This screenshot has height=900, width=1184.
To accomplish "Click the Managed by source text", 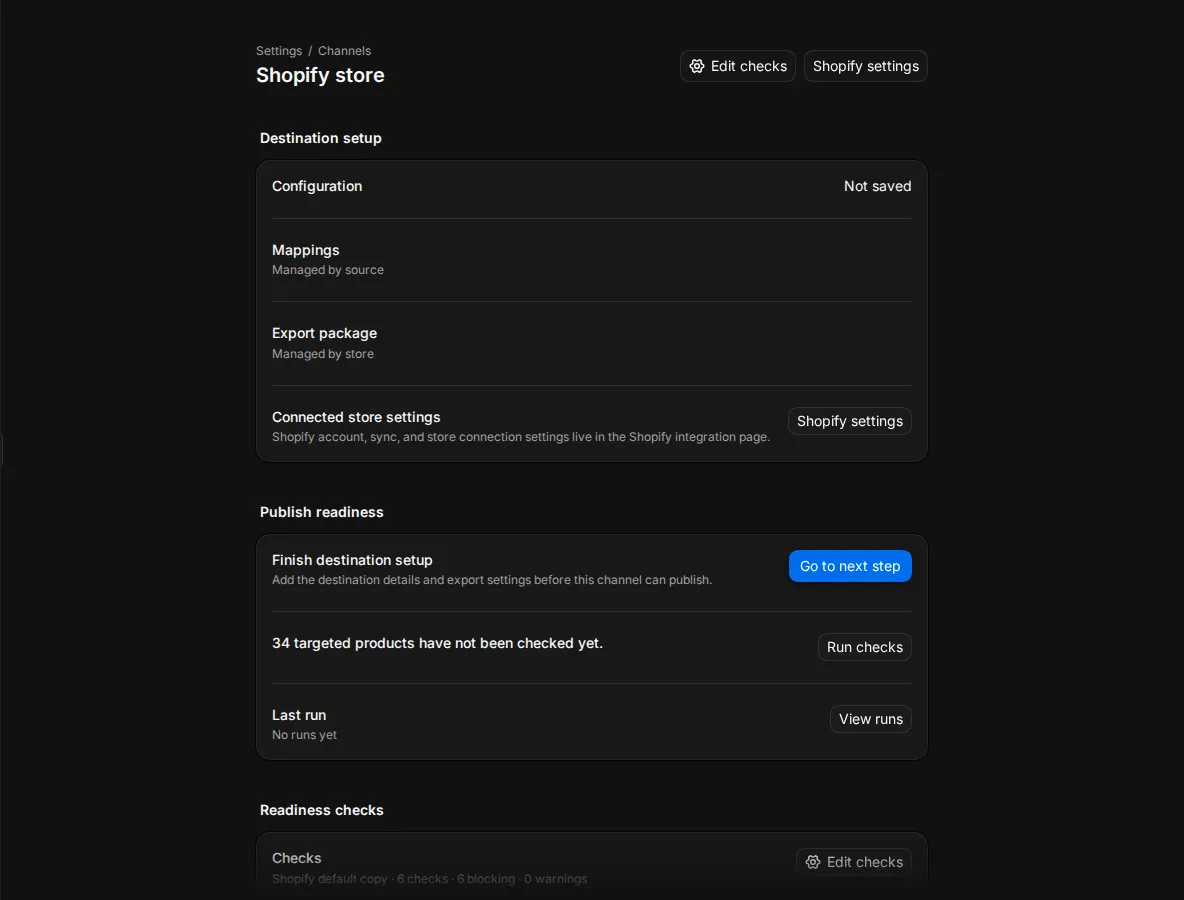I will [x=328, y=270].
